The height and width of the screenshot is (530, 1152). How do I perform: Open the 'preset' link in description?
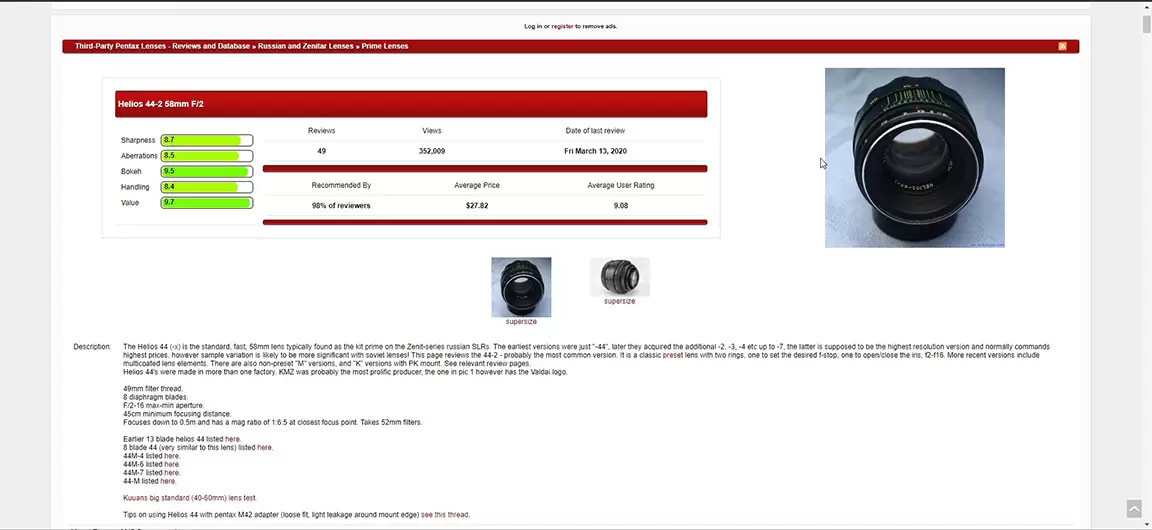coord(673,355)
